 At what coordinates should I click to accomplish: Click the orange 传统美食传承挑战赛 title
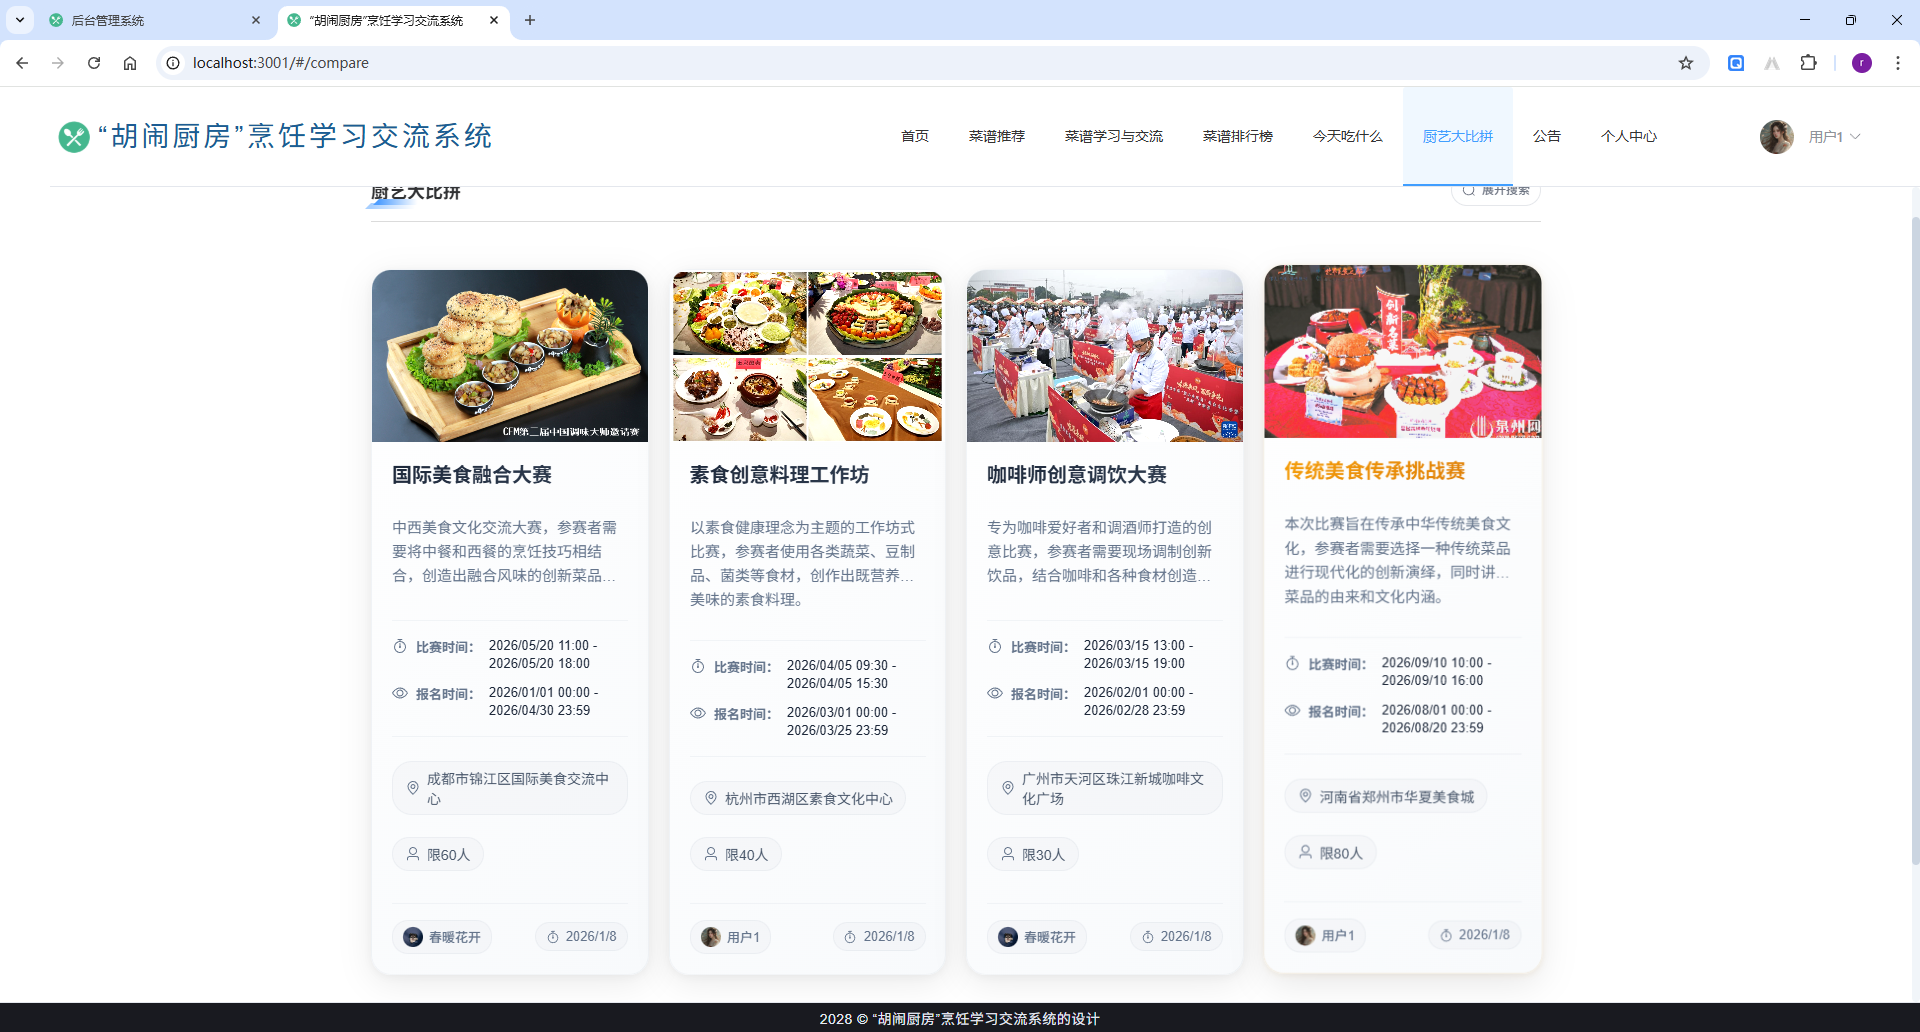tap(1375, 471)
